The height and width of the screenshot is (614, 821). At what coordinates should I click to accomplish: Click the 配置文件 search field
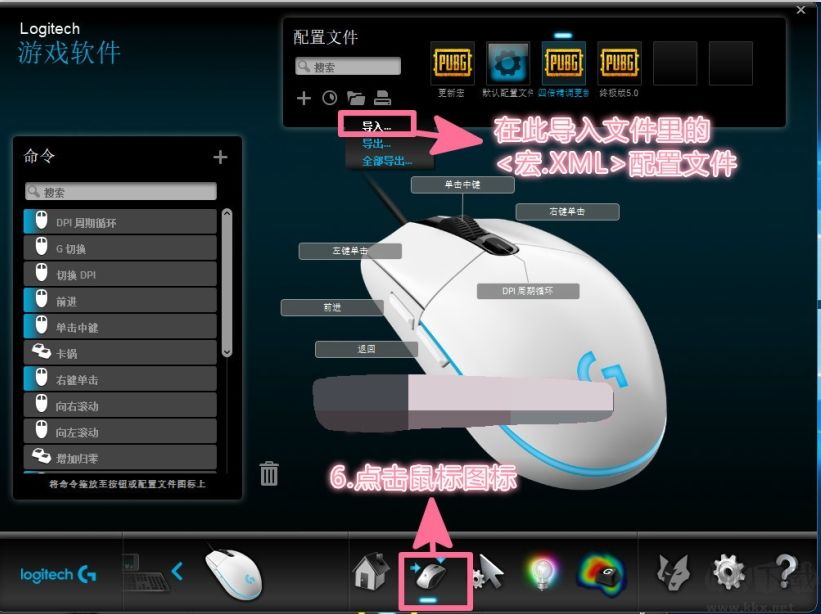(348, 66)
